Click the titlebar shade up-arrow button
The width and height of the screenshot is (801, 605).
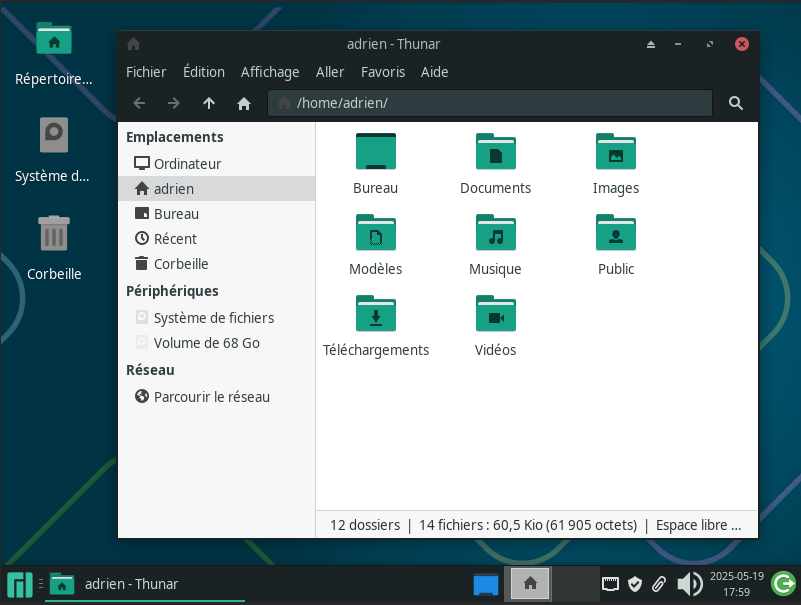click(x=651, y=44)
